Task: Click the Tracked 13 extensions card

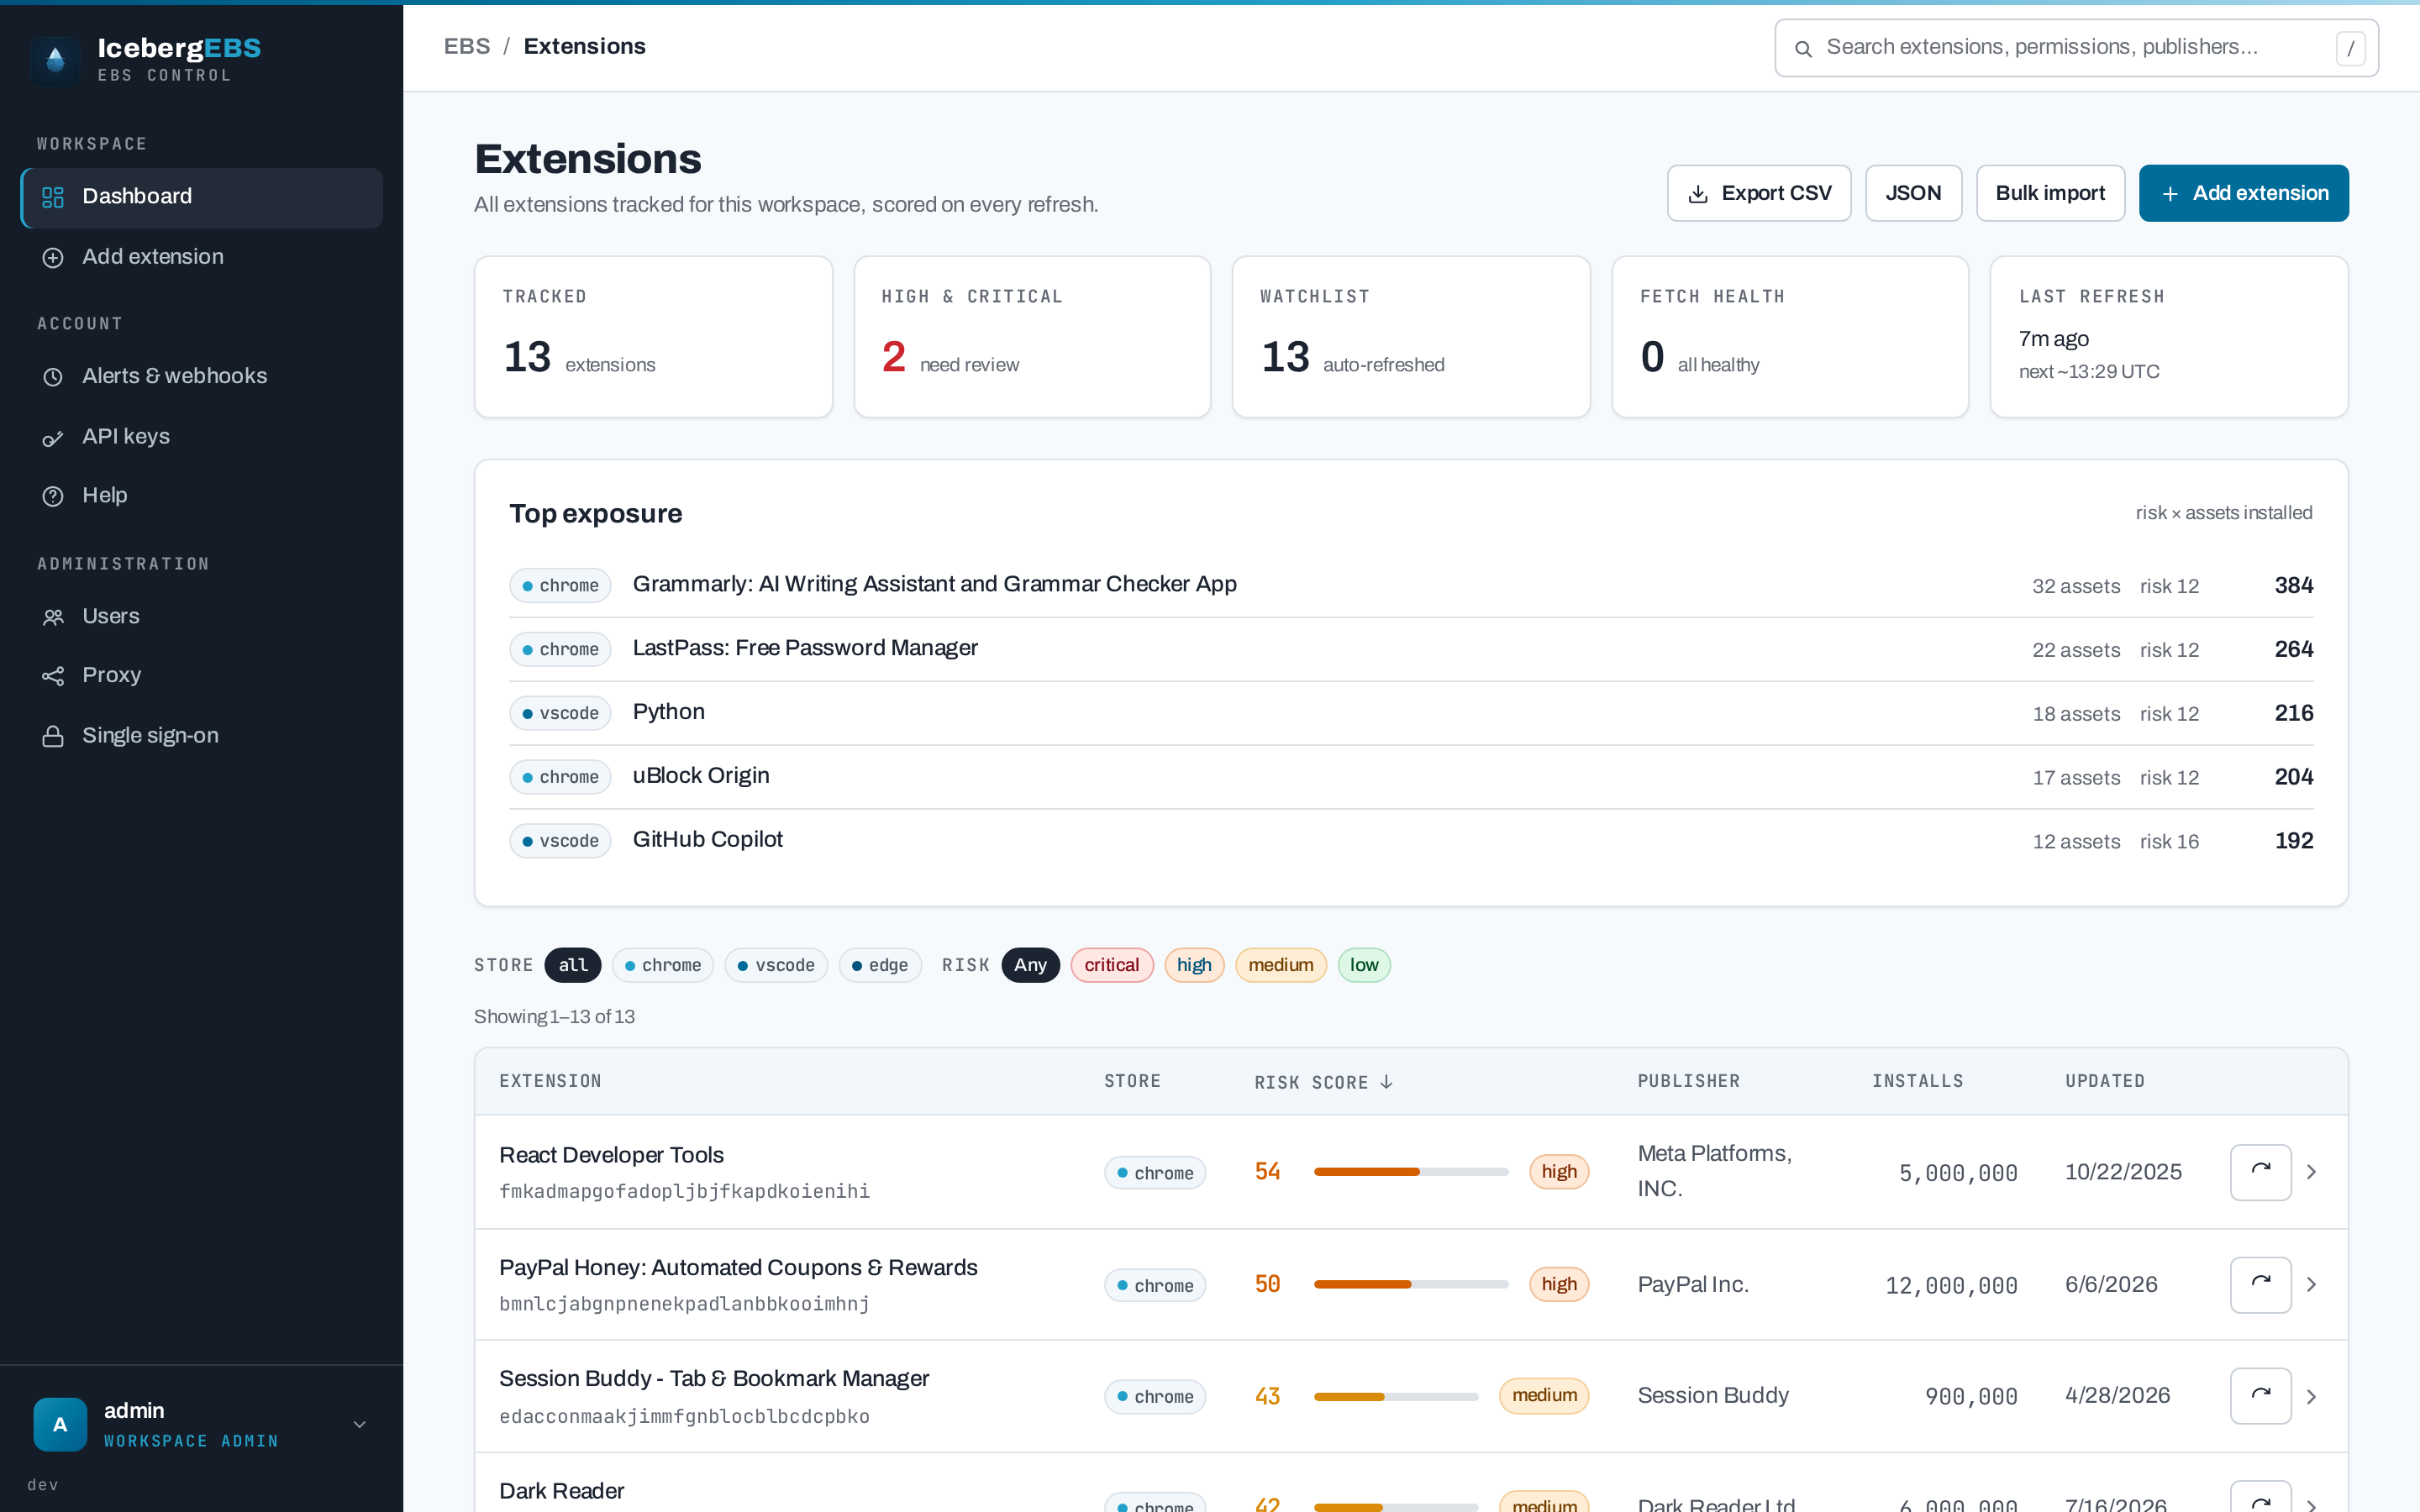Action: pyautogui.click(x=653, y=337)
